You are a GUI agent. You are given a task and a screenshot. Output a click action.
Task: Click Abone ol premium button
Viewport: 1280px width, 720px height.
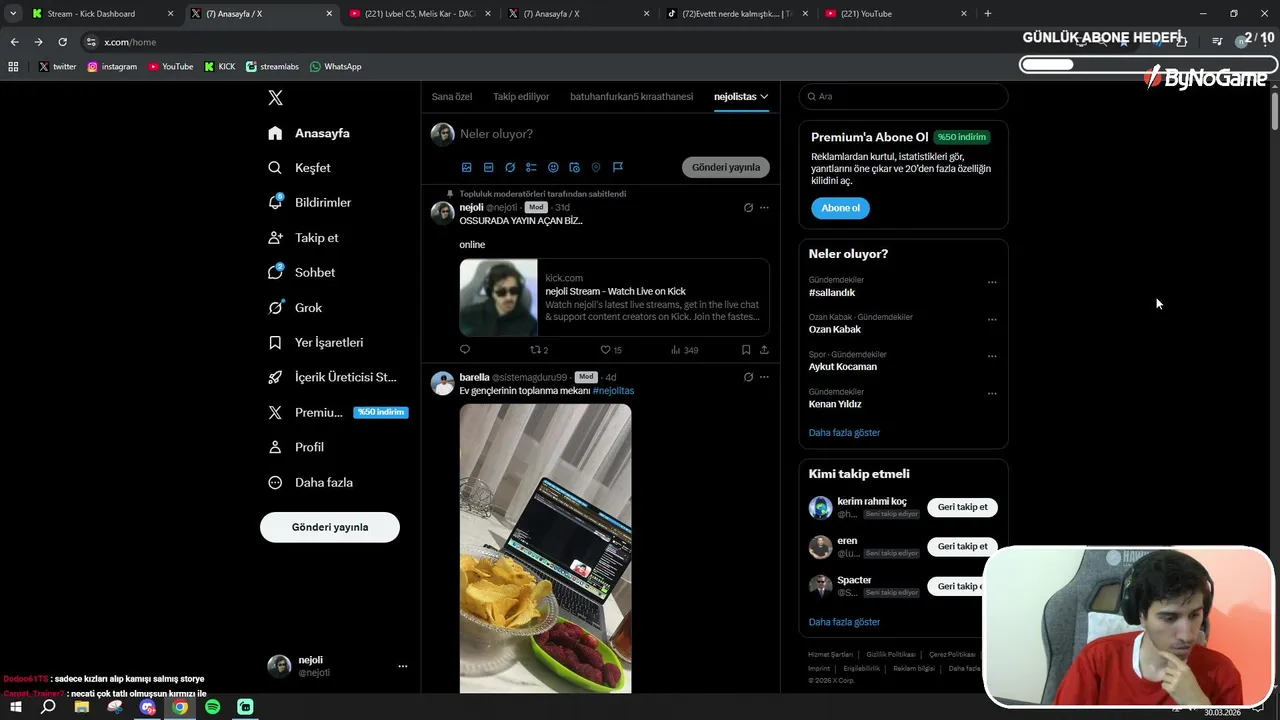coord(840,208)
